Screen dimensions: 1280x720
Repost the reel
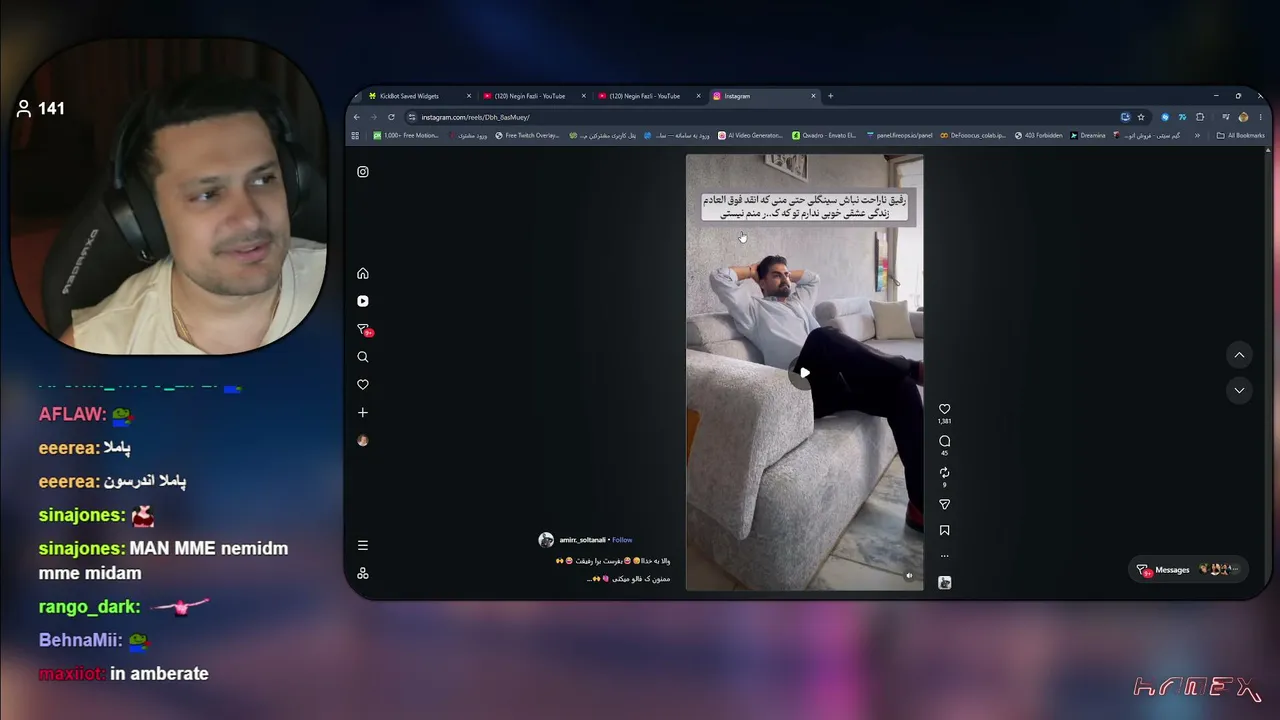tap(944, 473)
